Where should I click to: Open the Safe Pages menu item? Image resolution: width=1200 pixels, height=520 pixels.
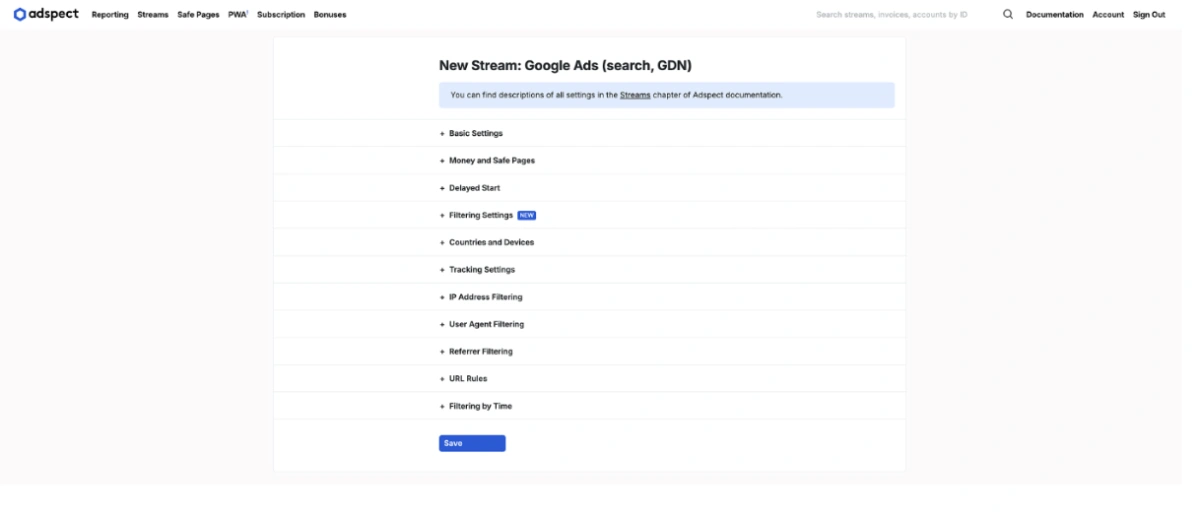(x=198, y=15)
